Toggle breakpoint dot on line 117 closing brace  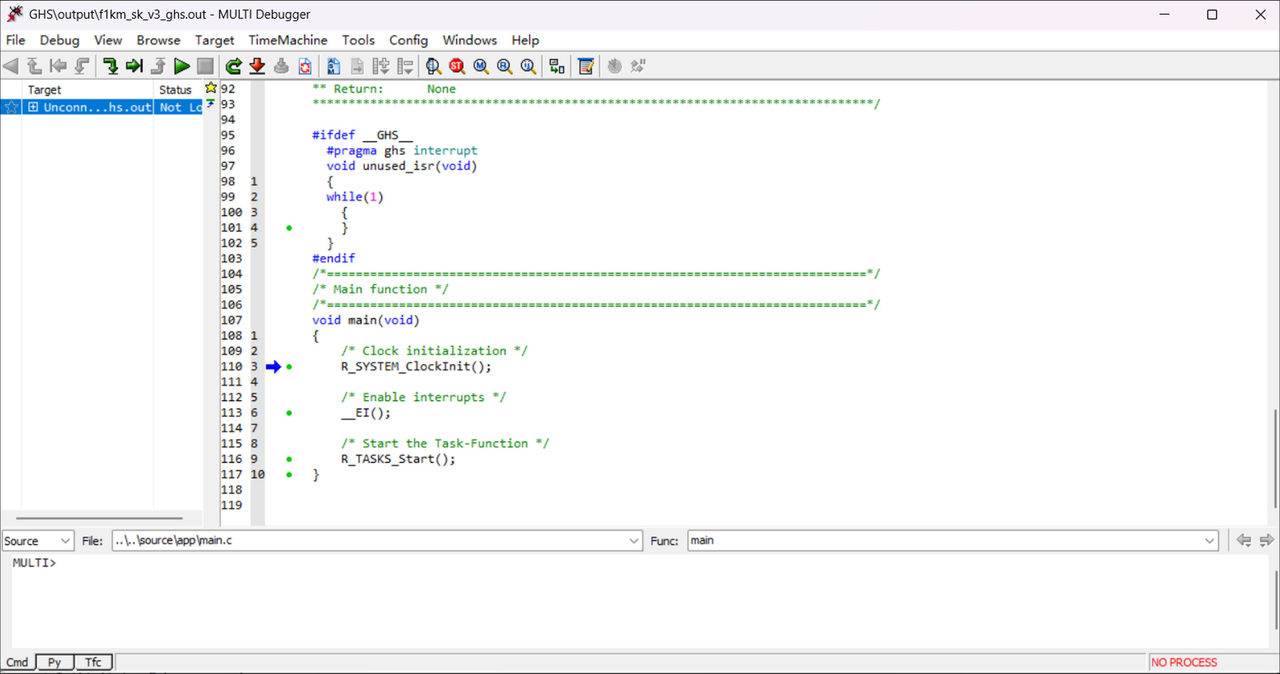tap(289, 475)
